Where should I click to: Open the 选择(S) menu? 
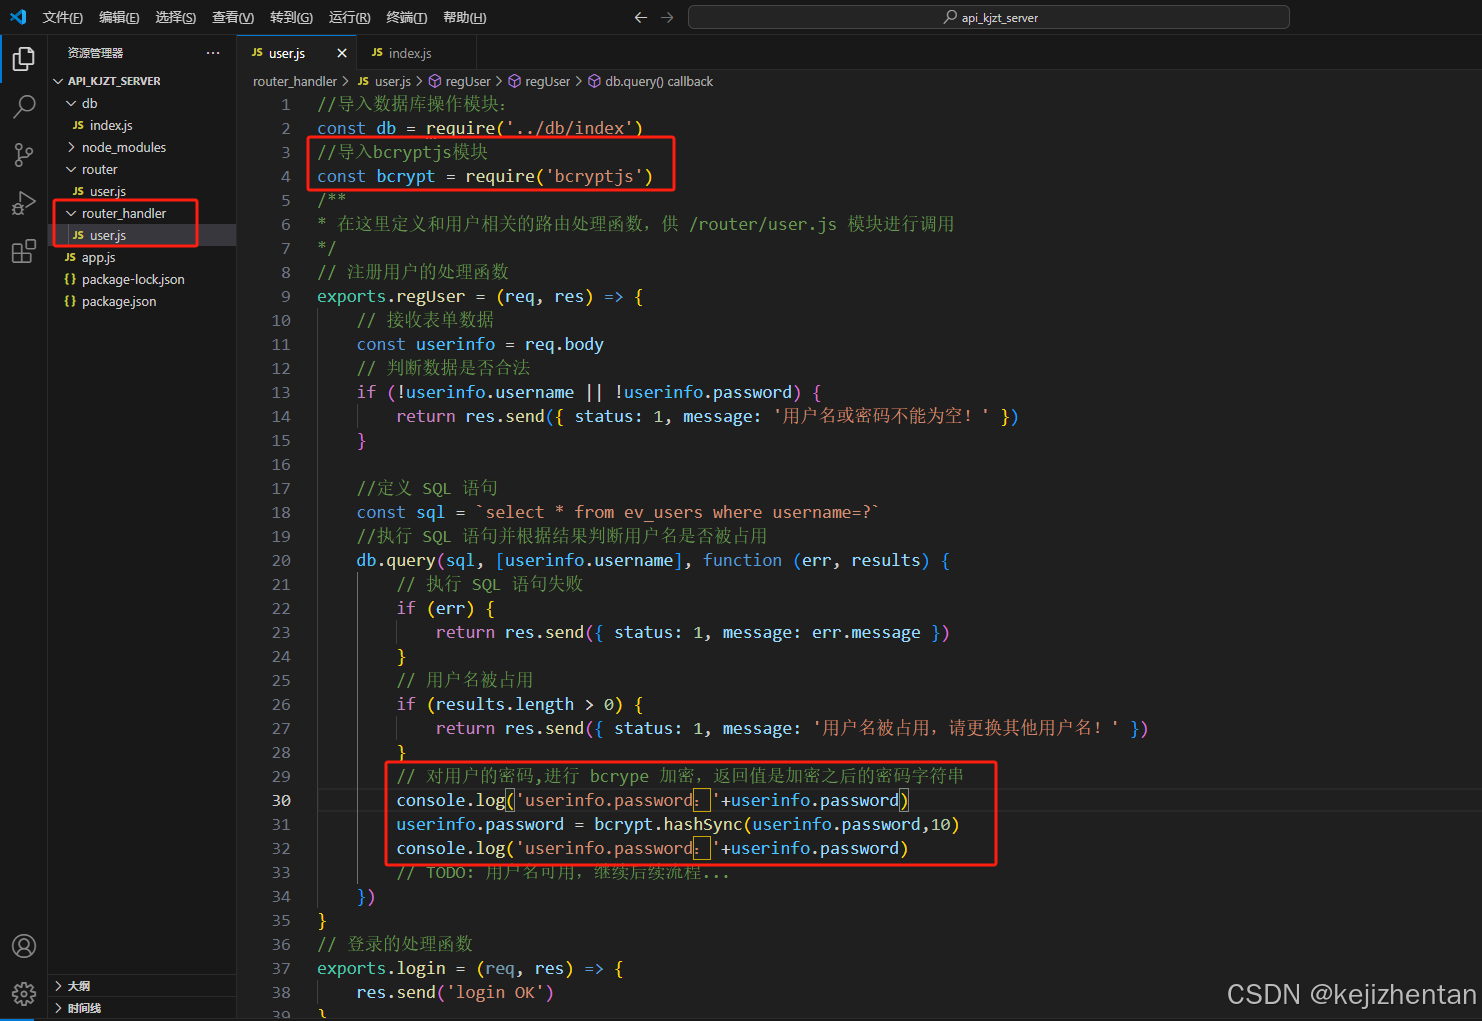point(176,17)
